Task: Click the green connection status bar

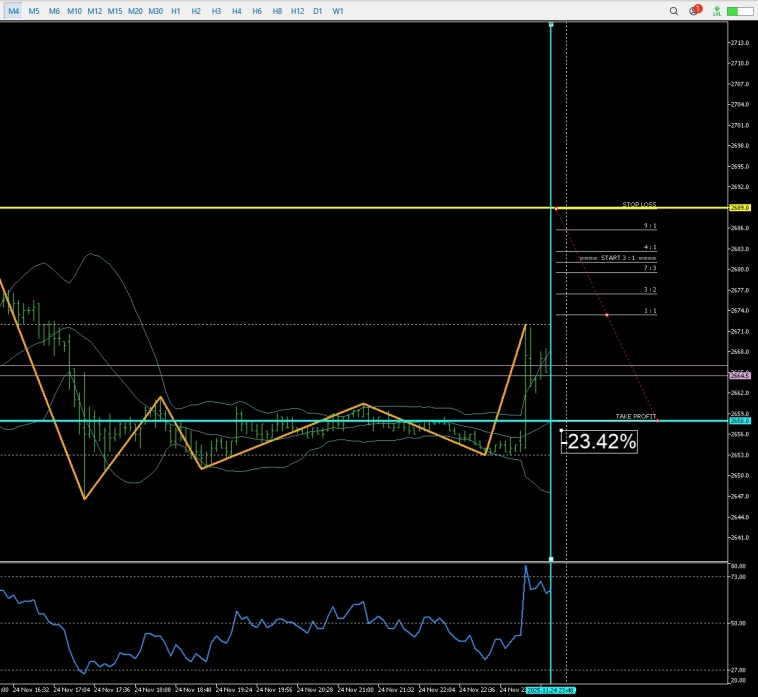Action: 740,10
